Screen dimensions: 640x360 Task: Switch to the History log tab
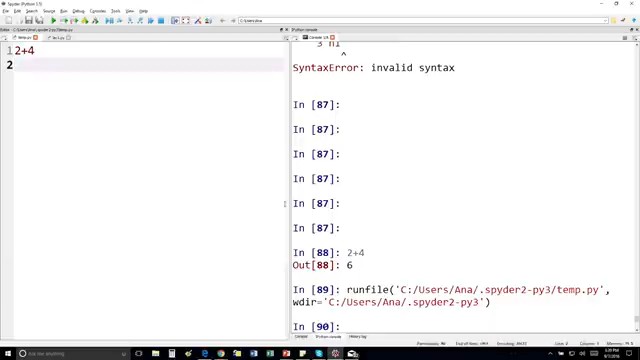tap(358, 337)
